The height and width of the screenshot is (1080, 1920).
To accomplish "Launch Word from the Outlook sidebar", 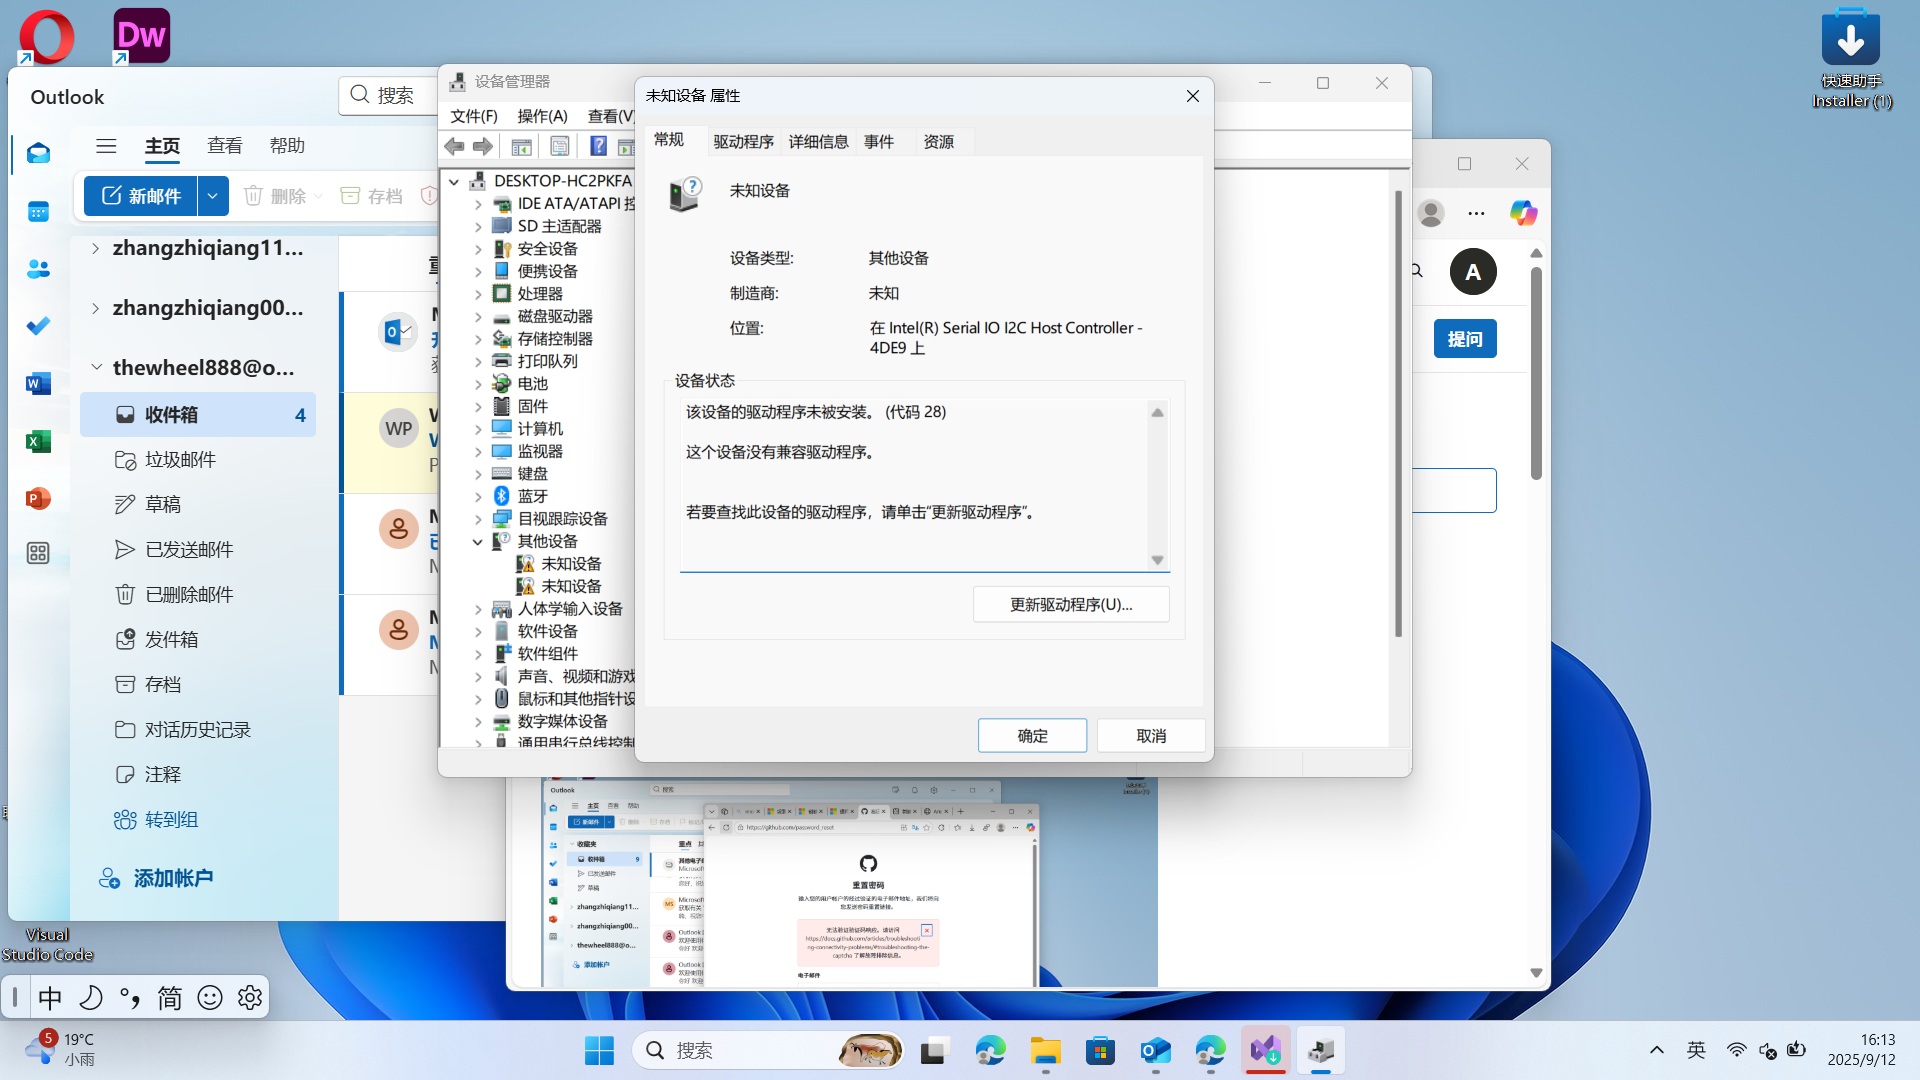I will tap(38, 384).
